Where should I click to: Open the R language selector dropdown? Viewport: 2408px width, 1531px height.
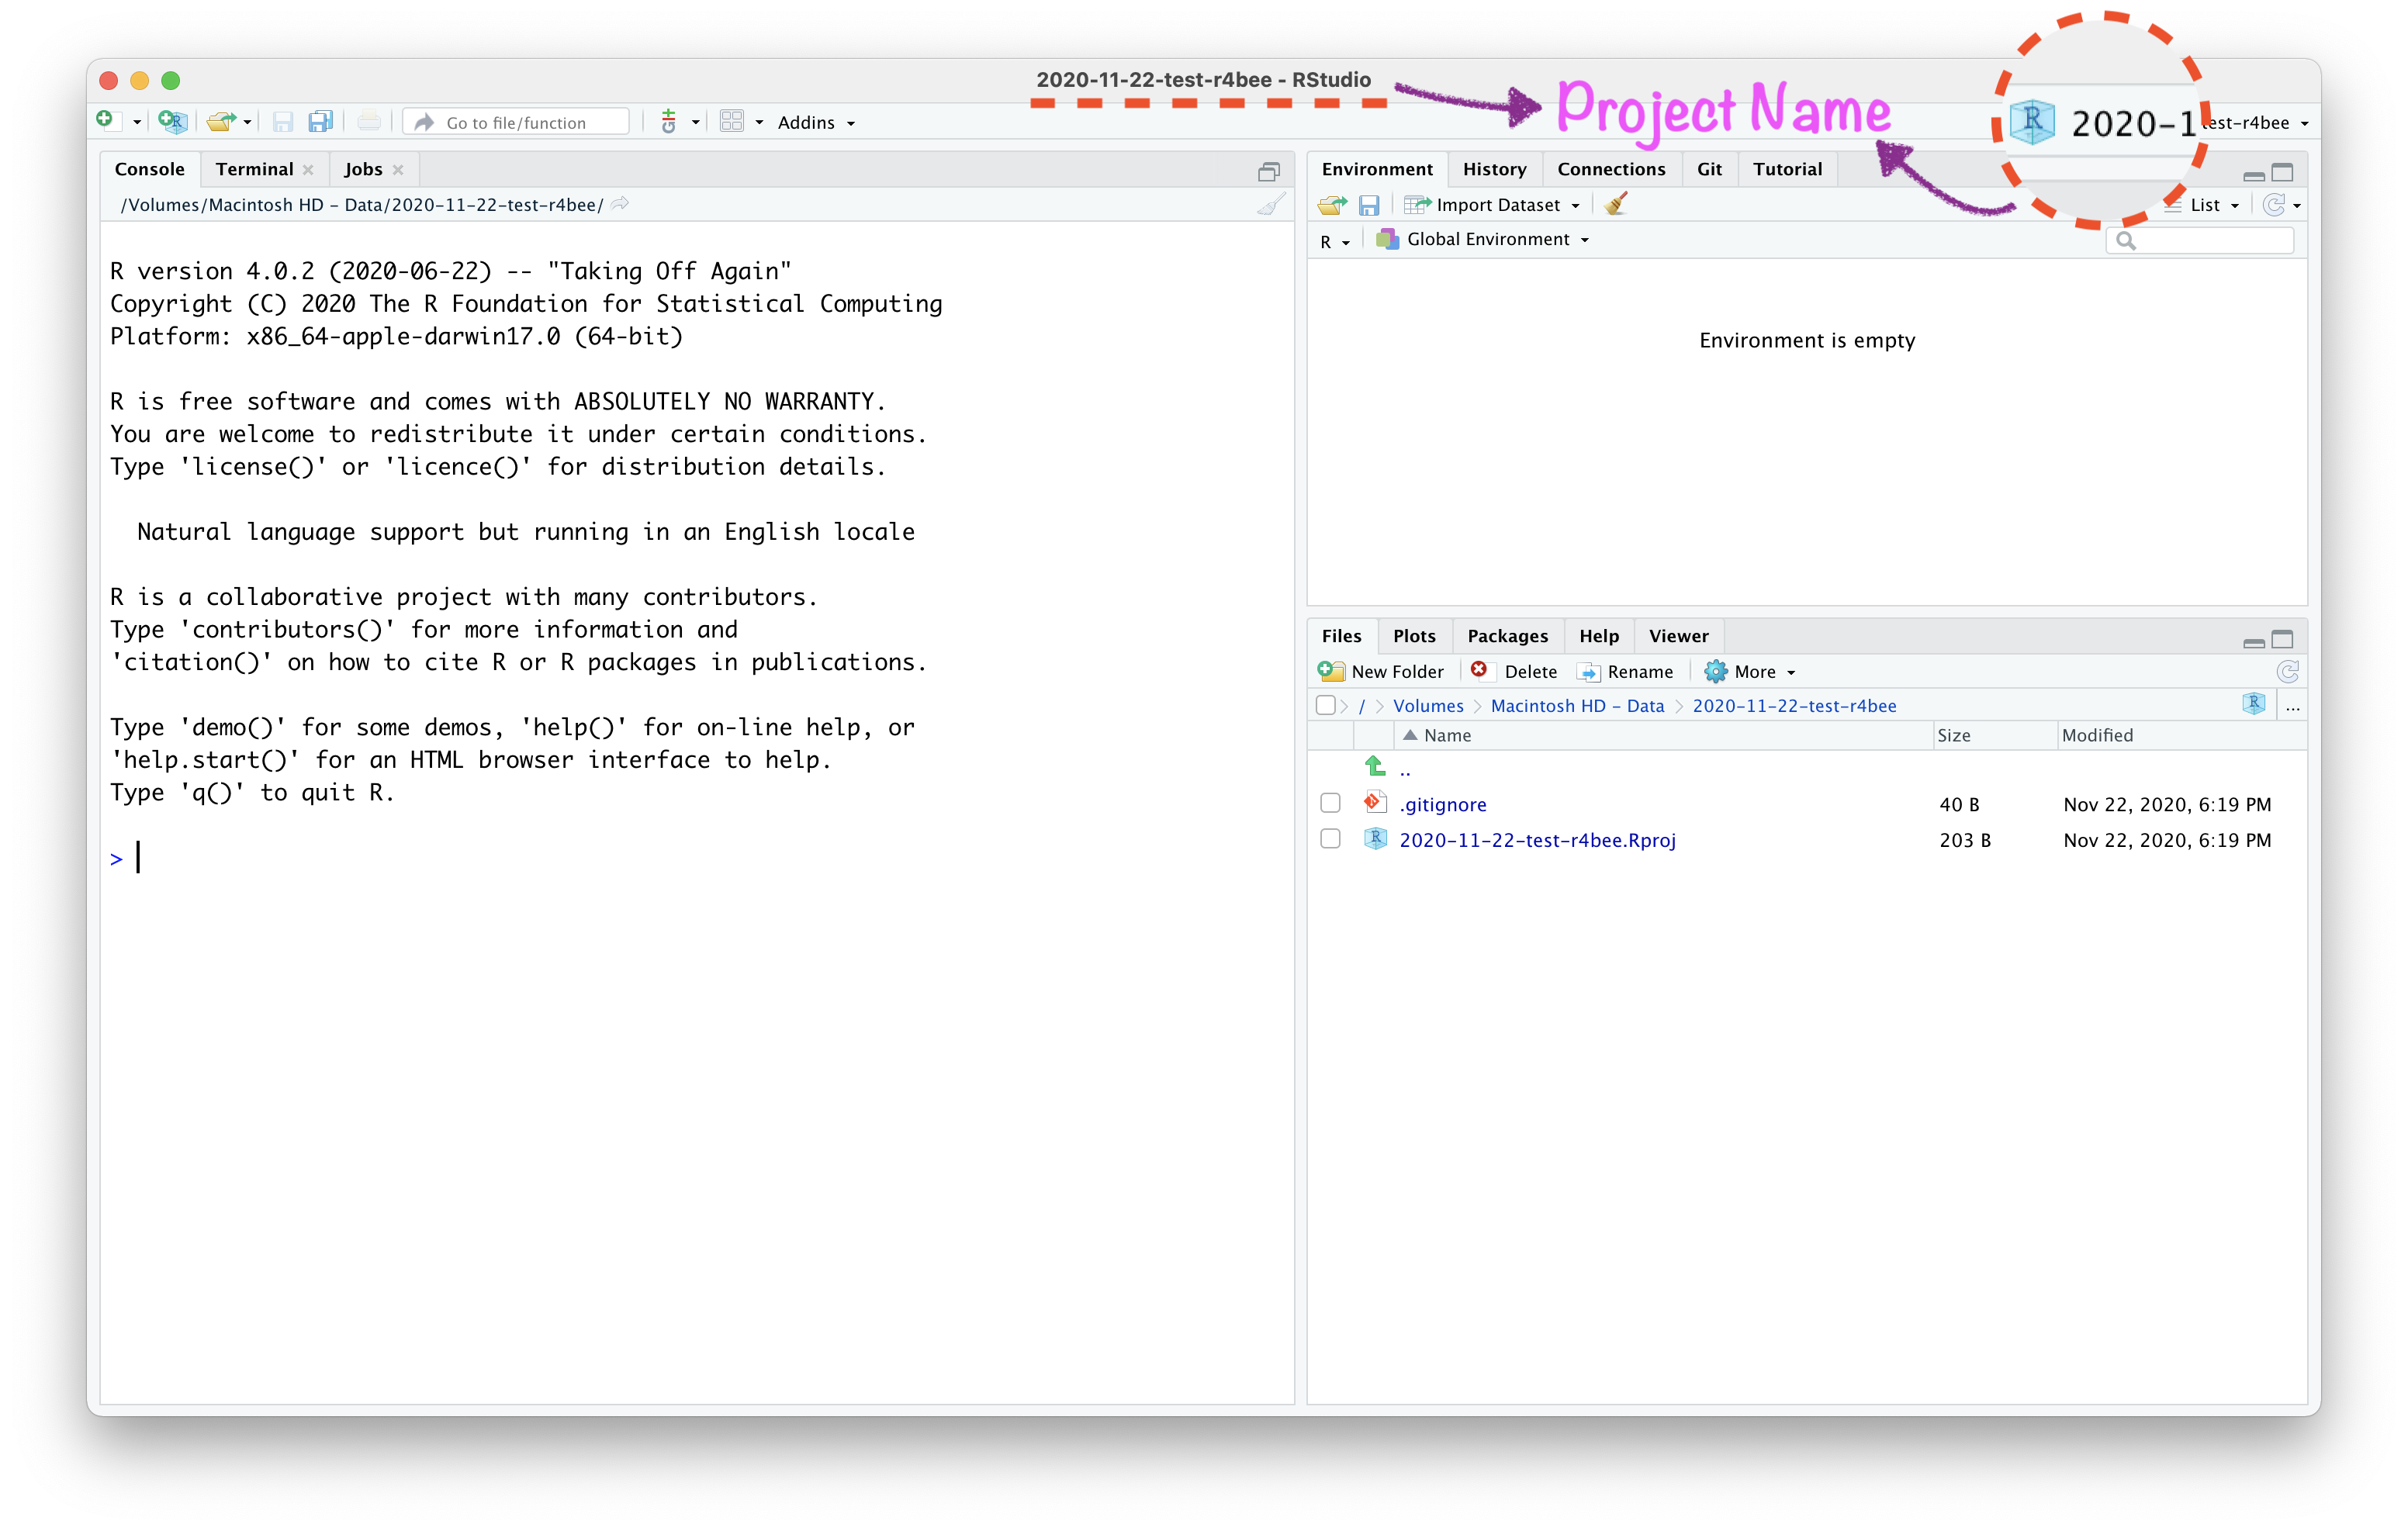pos(1334,241)
